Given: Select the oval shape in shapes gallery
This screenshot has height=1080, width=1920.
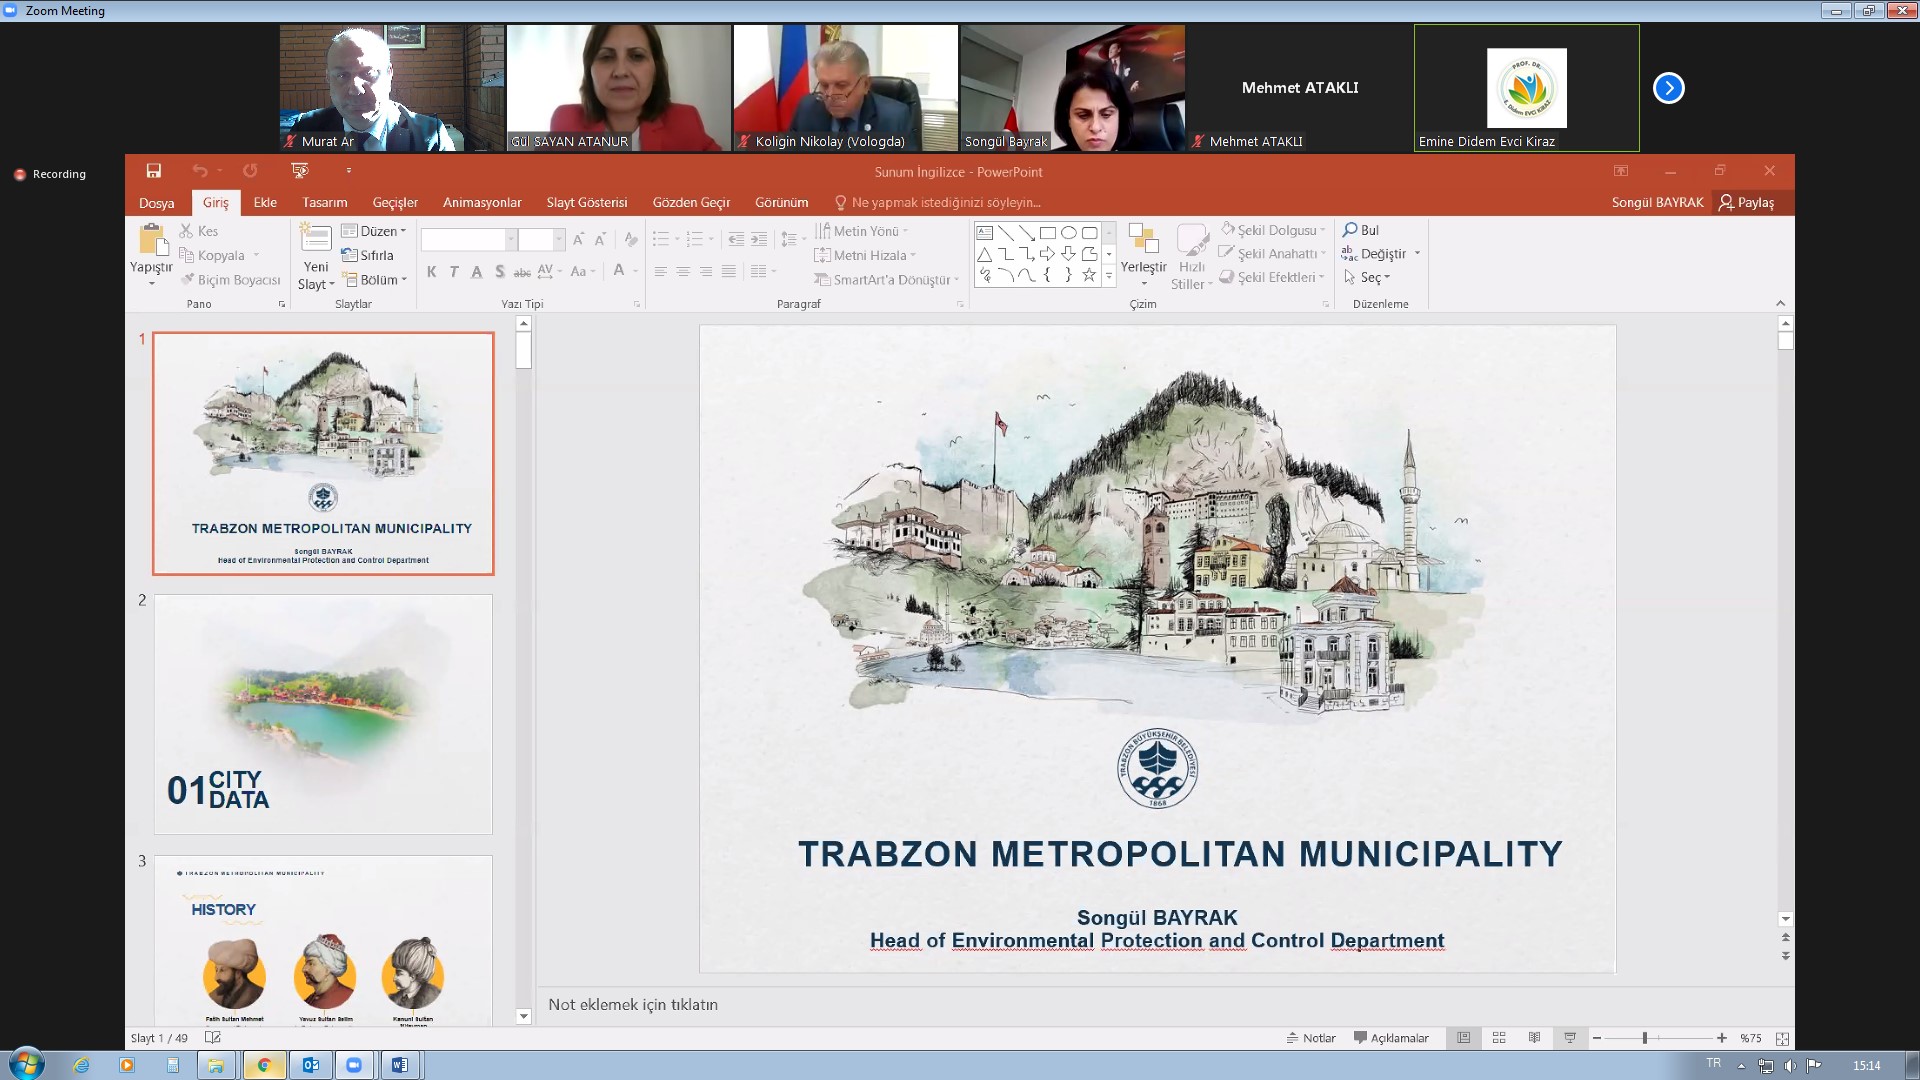Looking at the screenshot, I should 1069,232.
